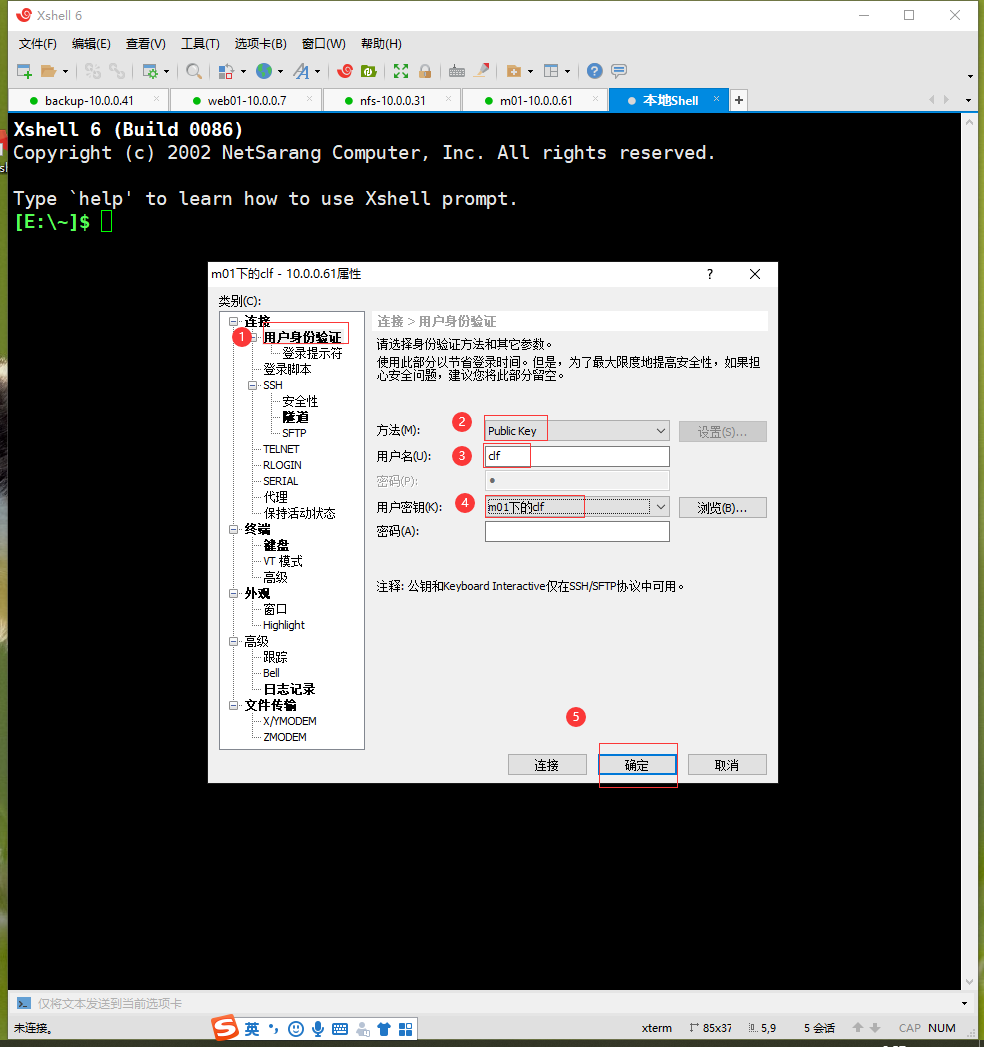This screenshot has height=1047, width=984.
Task: Click the Font toolbar icon
Action: point(301,71)
